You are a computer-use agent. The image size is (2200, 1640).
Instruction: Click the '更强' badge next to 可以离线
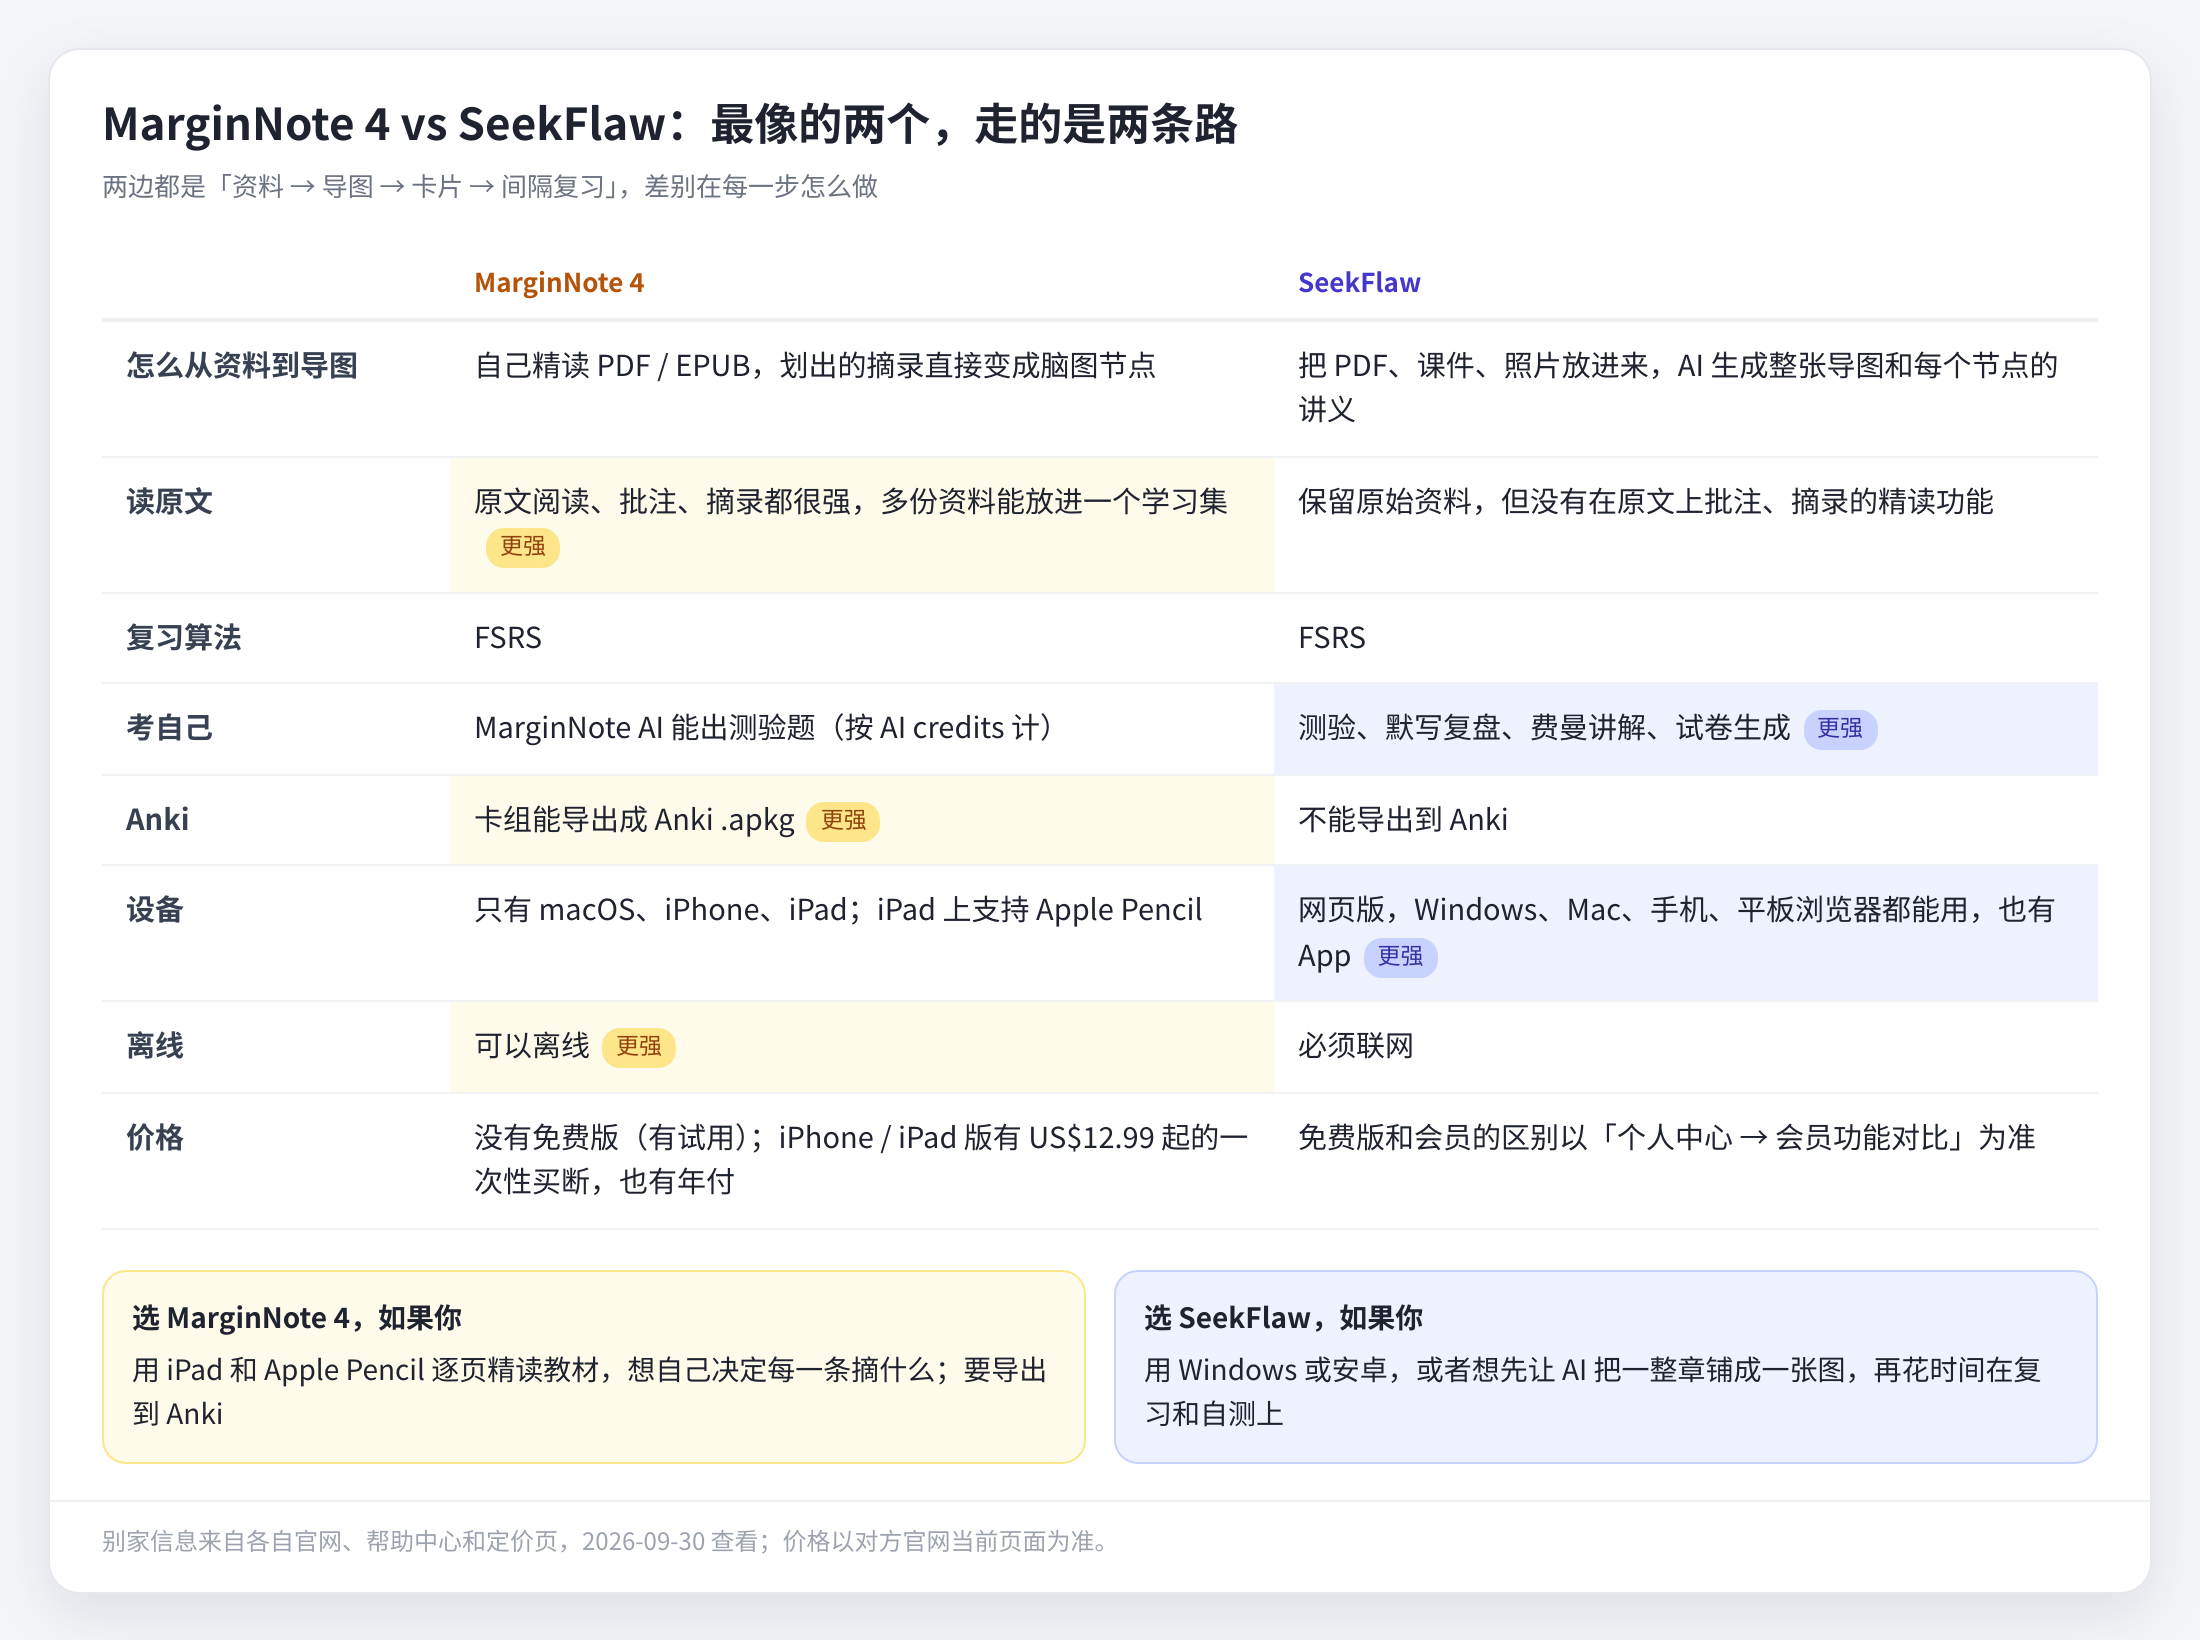tap(638, 1047)
